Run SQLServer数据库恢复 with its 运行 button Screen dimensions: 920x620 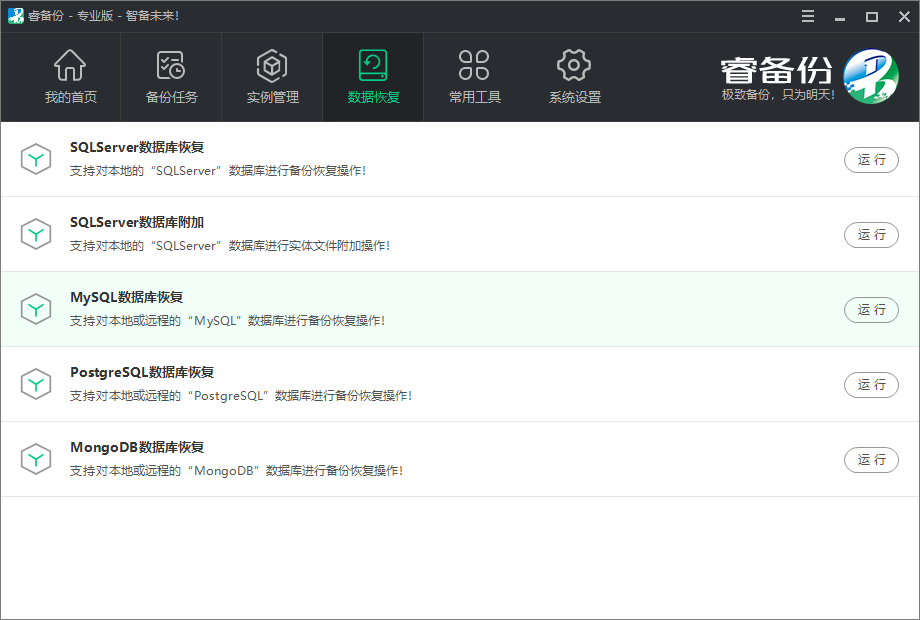click(871, 160)
